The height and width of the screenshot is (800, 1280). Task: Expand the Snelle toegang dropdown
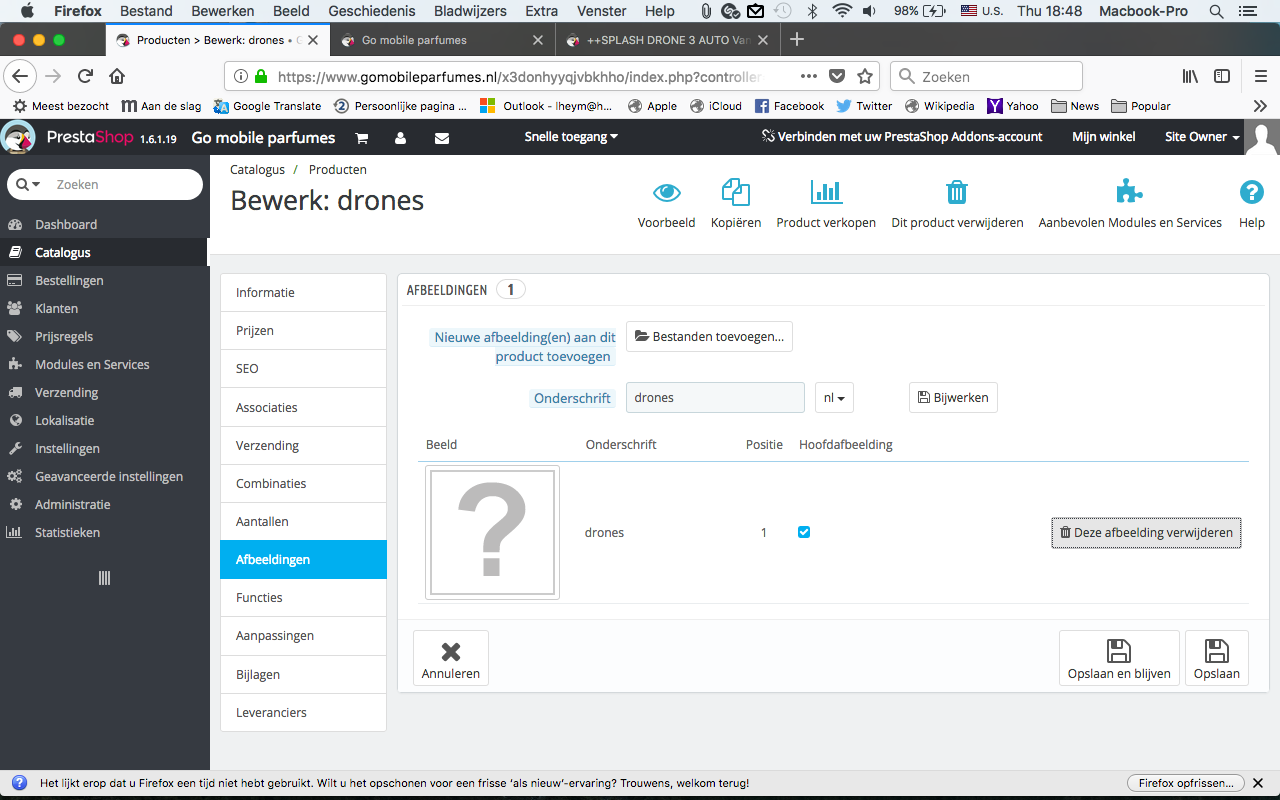pyautogui.click(x=571, y=137)
